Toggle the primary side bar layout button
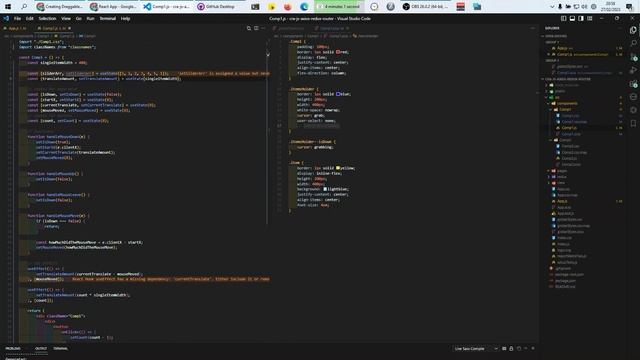640x360 pixels. point(564,18)
